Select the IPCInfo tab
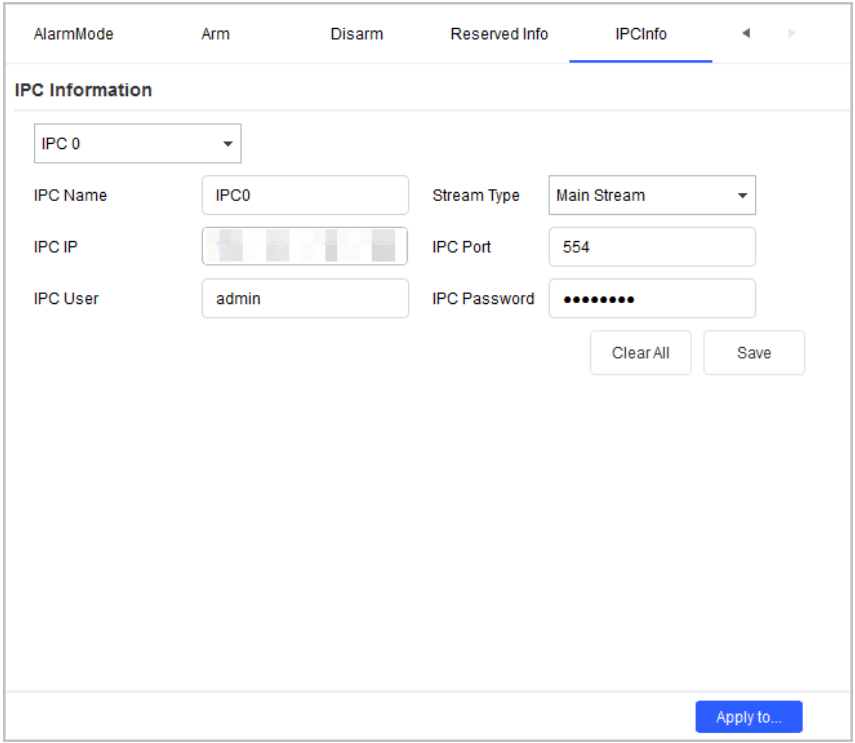Screen dimensions: 855x743 point(641,34)
